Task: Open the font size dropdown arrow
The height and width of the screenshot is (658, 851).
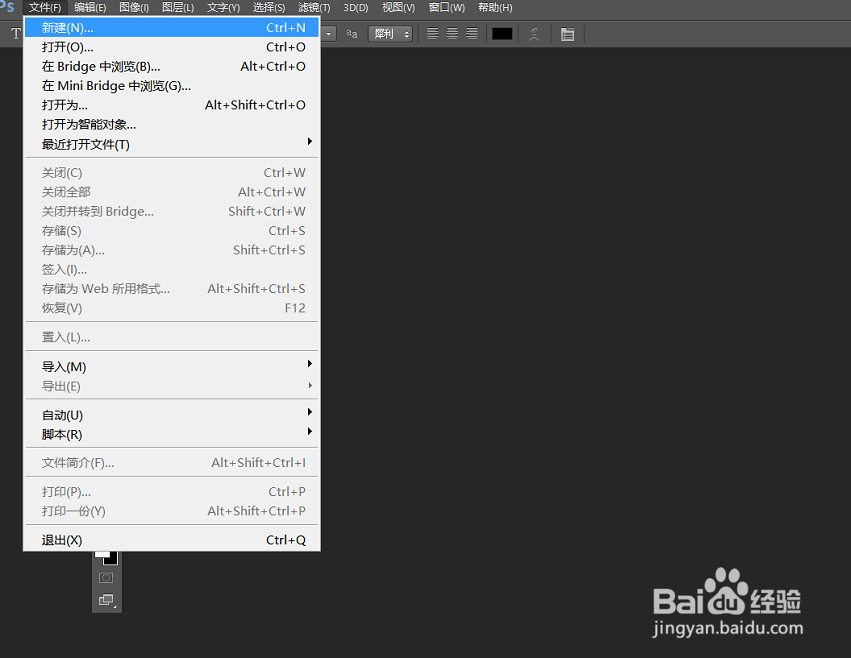Action: pos(328,34)
